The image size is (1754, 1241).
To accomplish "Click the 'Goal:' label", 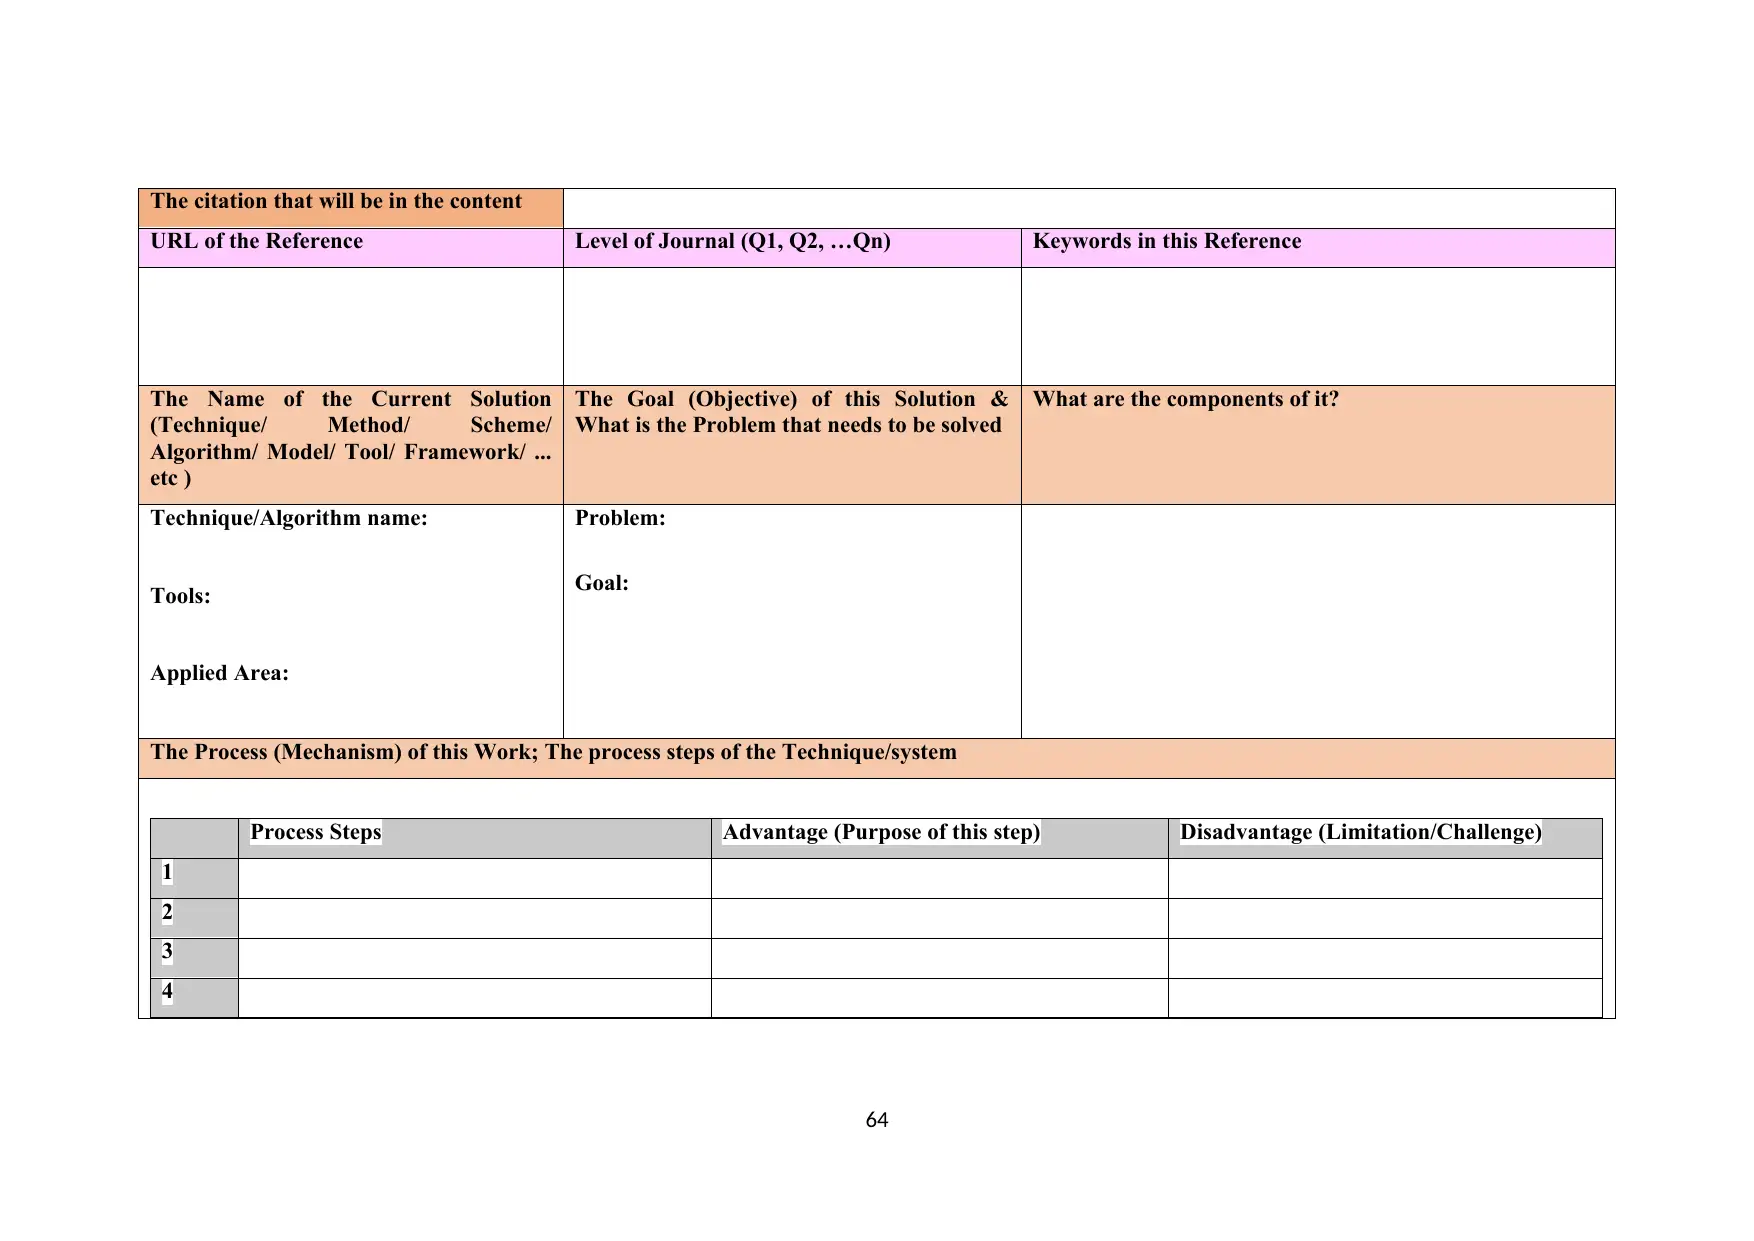I will [602, 583].
